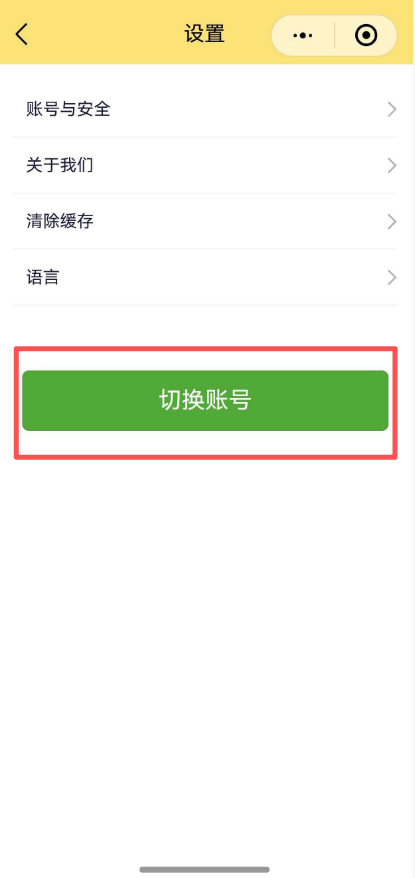Tap the bottom home indicator bar
The height and width of the screenshot is (878, 415).
204,869
